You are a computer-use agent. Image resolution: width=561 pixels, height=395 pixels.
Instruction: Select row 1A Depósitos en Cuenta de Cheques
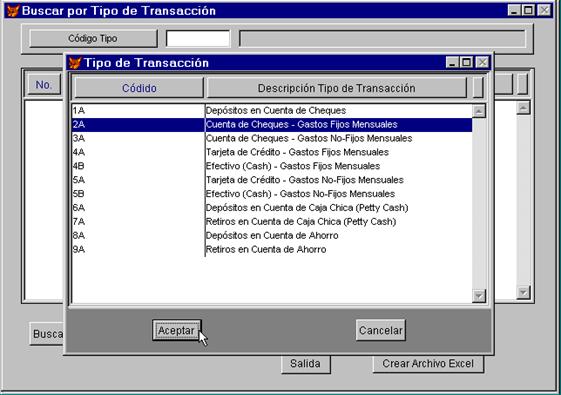(x=272, y=111)
